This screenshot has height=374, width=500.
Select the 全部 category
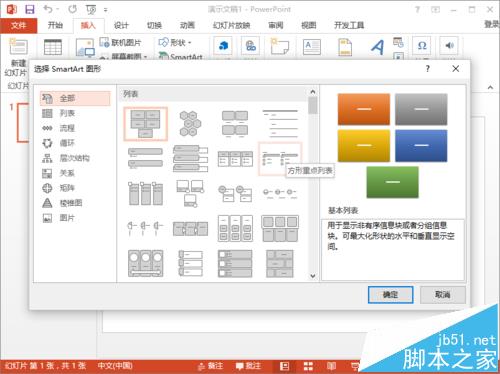pyautogui.click(x=75, y=98)
